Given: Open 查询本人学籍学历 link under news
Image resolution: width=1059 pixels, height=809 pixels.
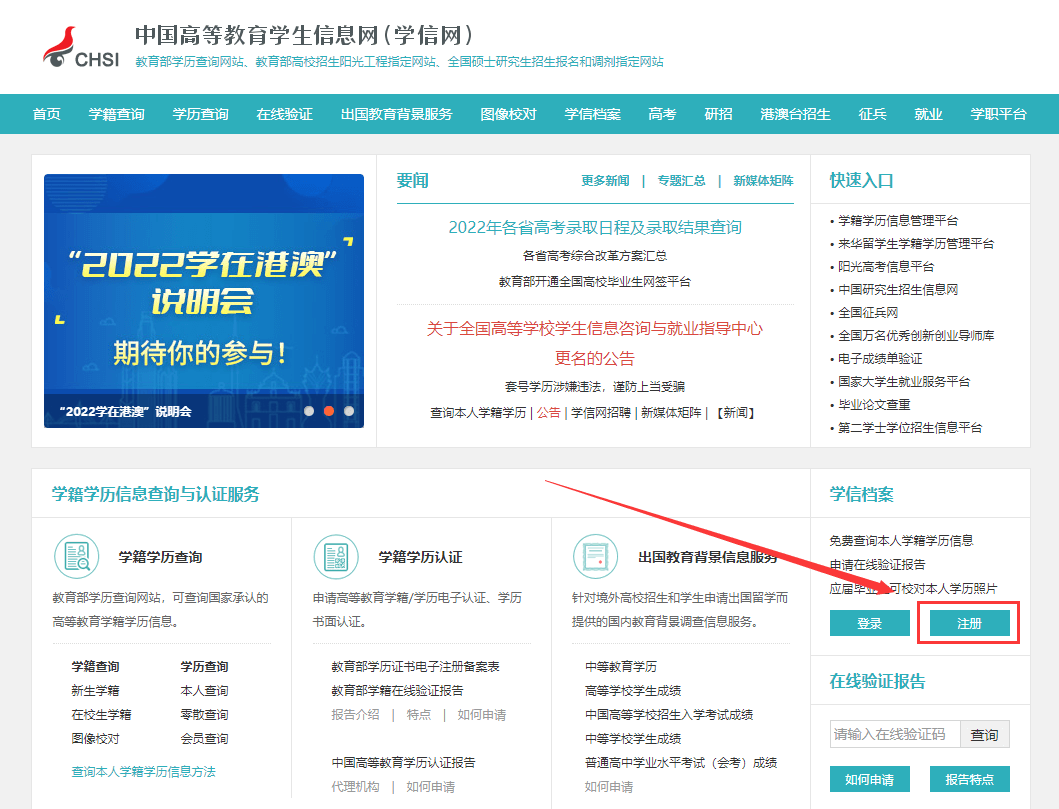Looking at the screenshot, I should tap(478, 413).
